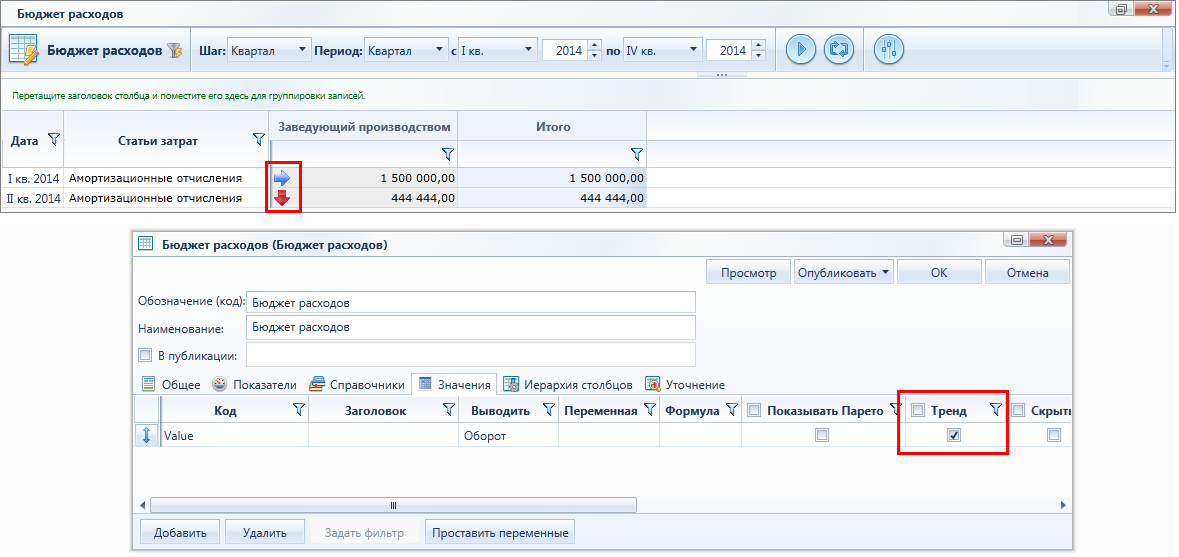Click the 444 444,00 cell in Итого column

(553, 198)
